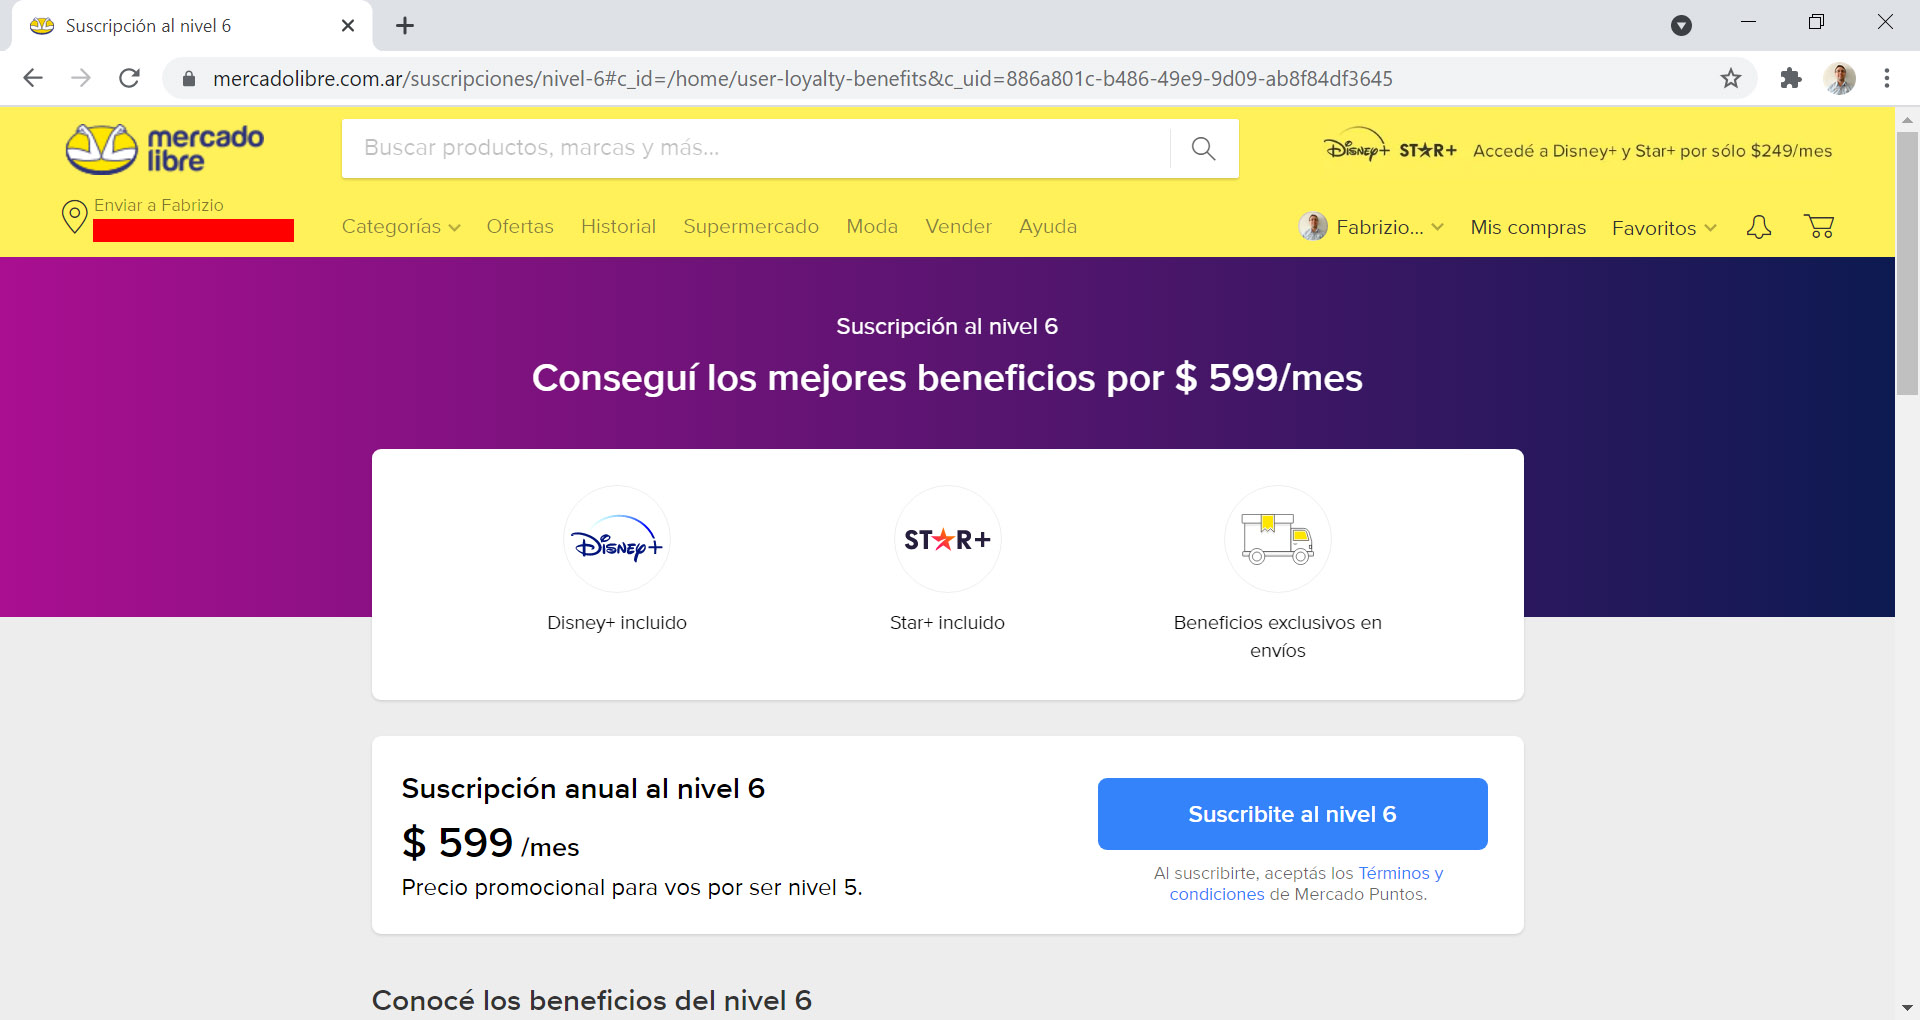Image resolution: width=1920 pixels, height=1020 pixels.
Task: Open the Ayuda page
Action: [1048, 227]
